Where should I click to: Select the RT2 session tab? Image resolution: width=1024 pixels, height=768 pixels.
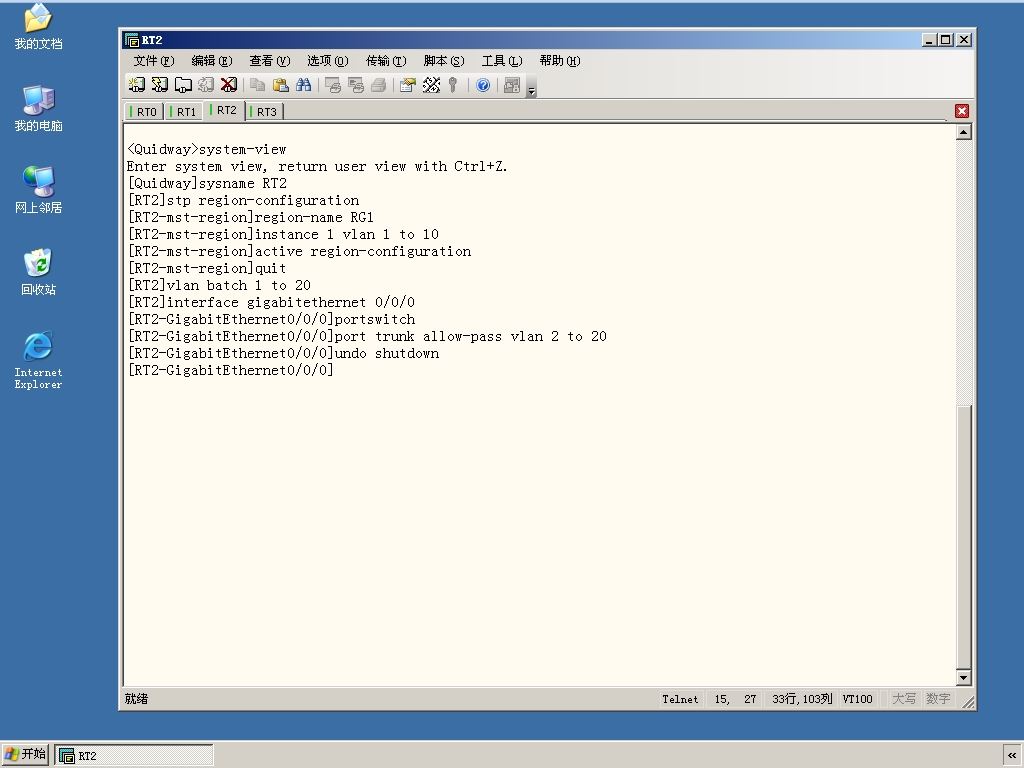(224, 110)
